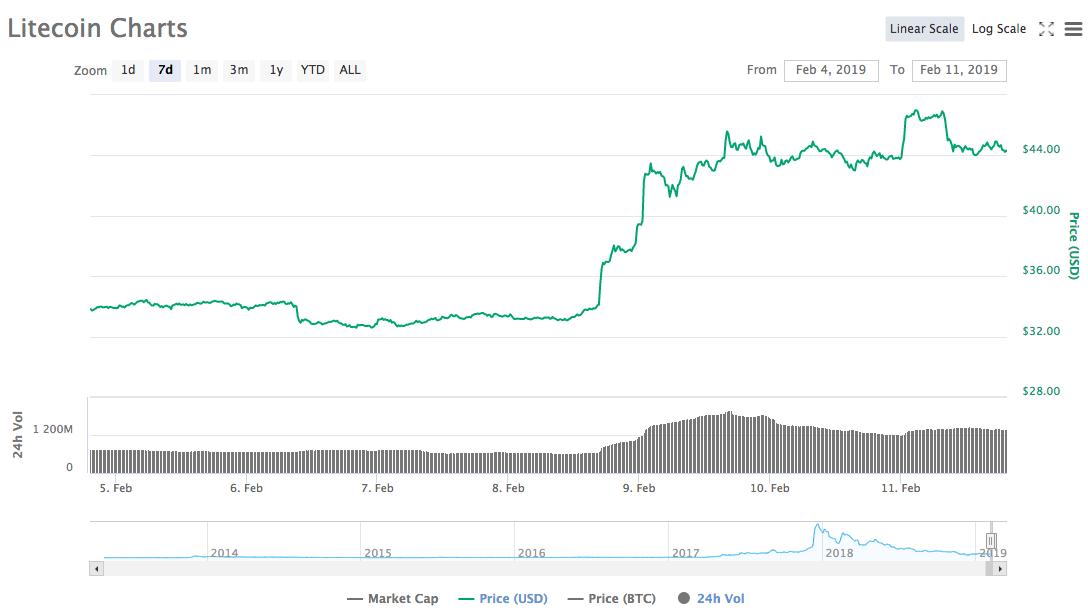The height and width of the screenshot is (613, 1088).
Task: Set zoom range to 3m
Action: click(239, 70)
